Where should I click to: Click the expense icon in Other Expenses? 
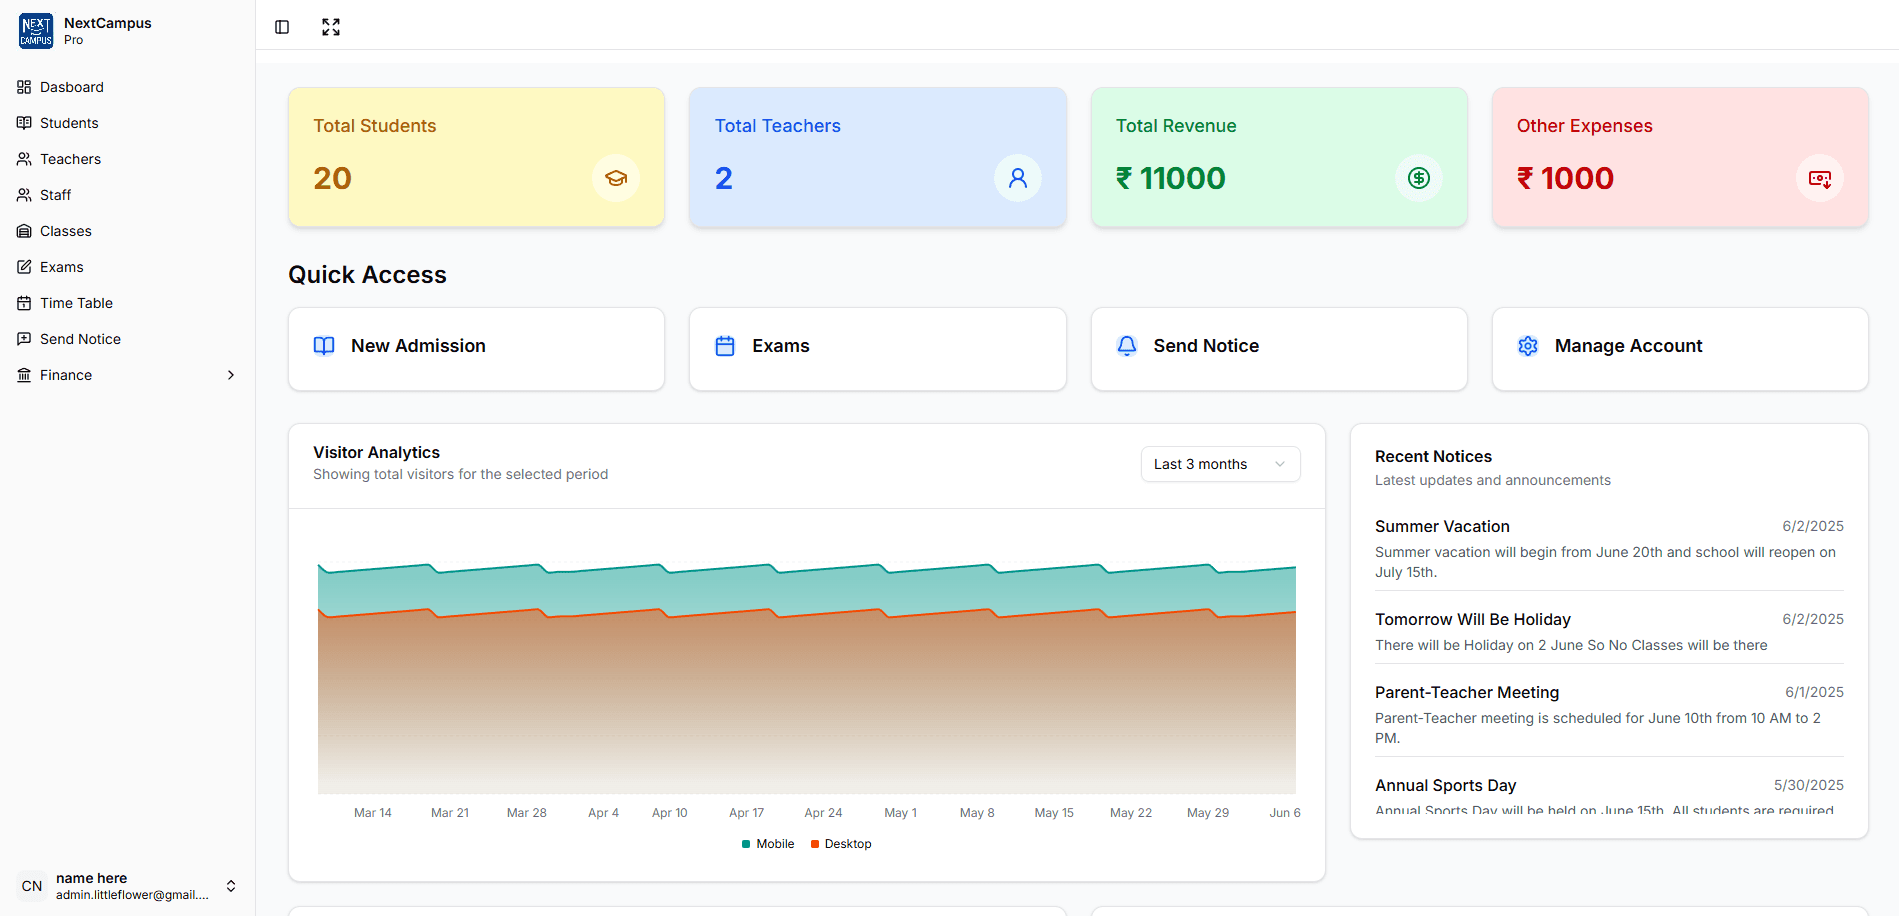[x=1820, y=178]
